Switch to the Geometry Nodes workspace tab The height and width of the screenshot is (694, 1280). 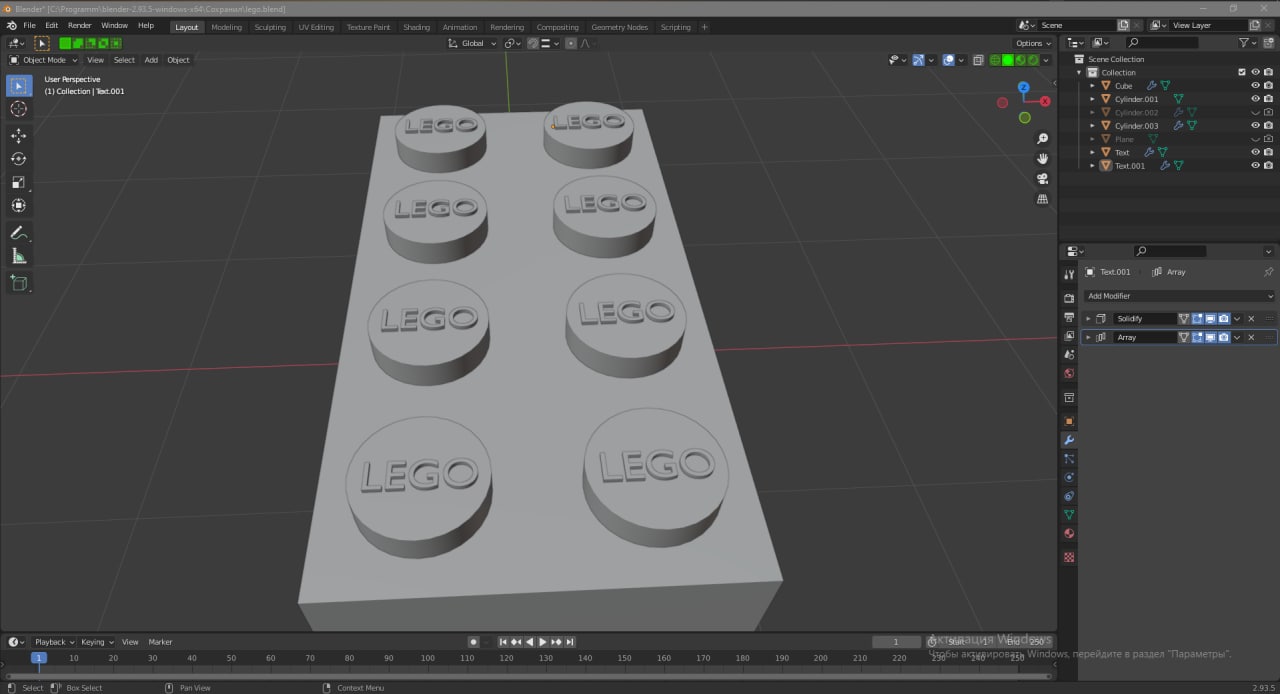[619, 27]
